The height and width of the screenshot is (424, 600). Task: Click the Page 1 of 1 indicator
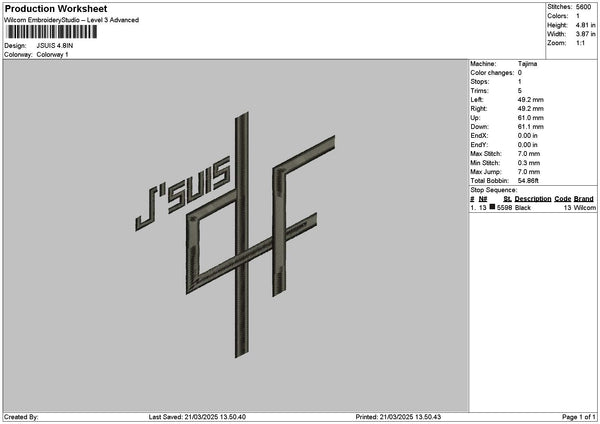point(579,417)
